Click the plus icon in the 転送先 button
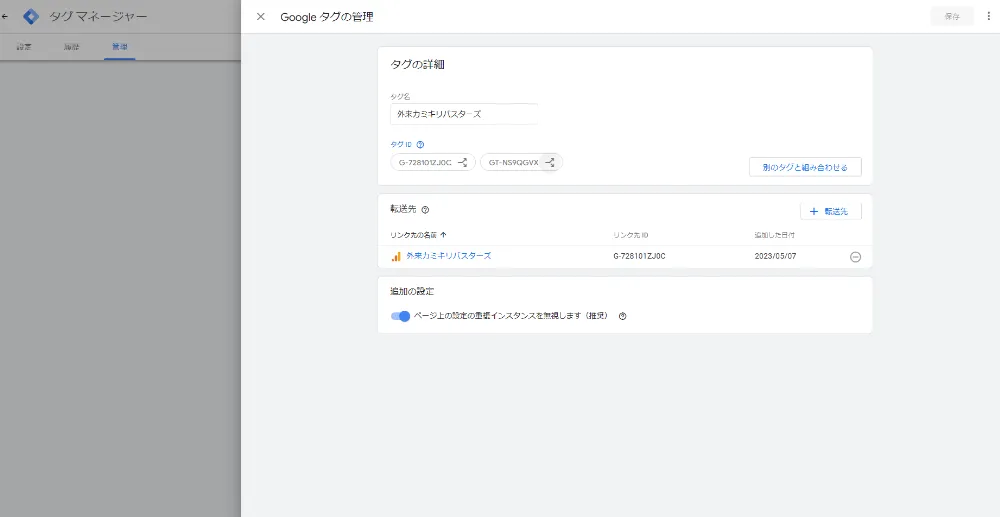This screenshot has width=1000, height=517. pos(813,212)
